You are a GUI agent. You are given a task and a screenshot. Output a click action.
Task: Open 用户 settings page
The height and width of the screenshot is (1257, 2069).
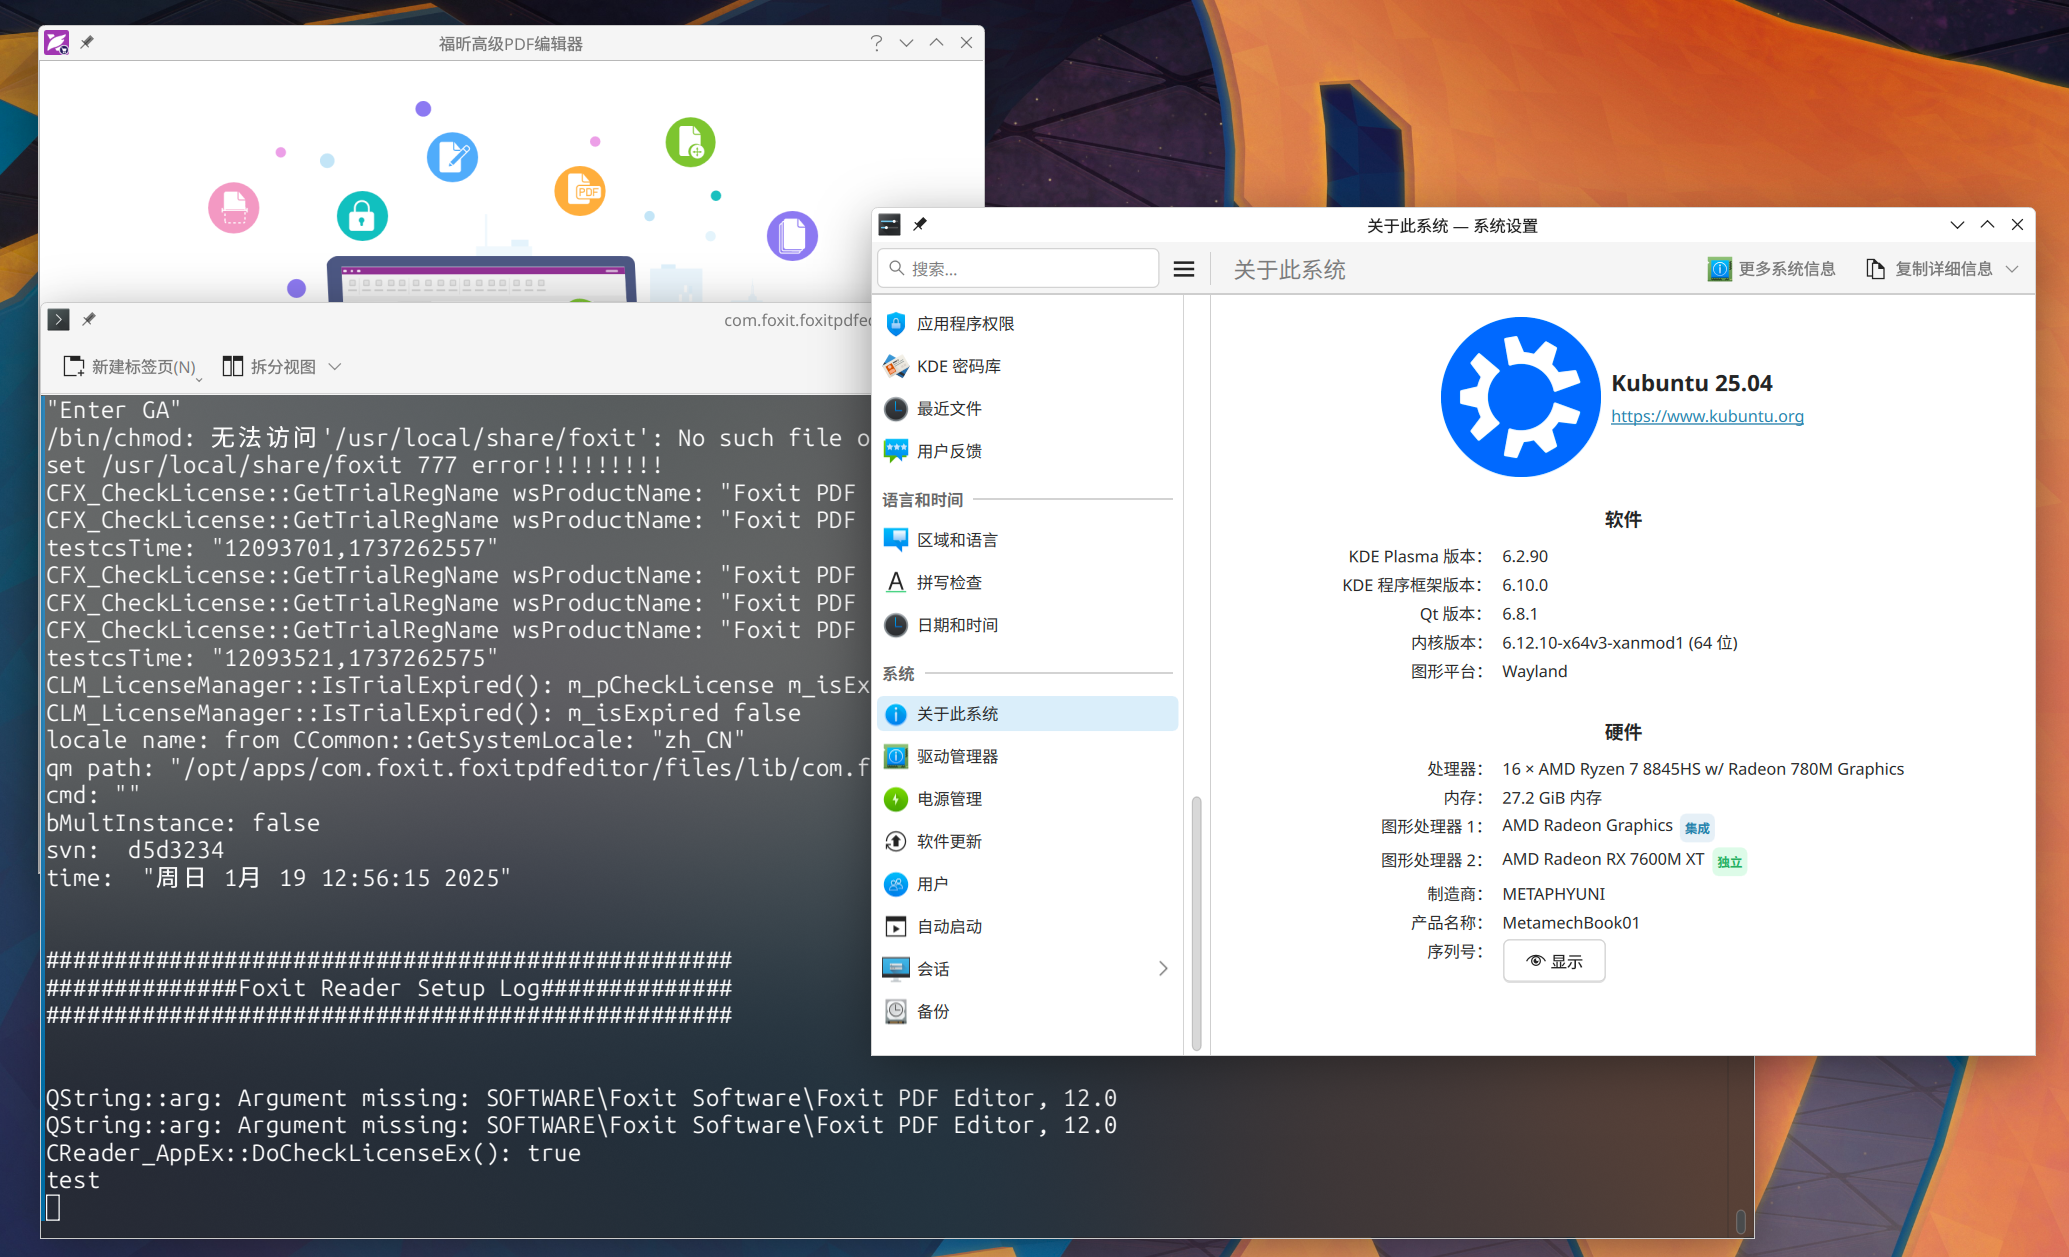[x=1027, y=884]
